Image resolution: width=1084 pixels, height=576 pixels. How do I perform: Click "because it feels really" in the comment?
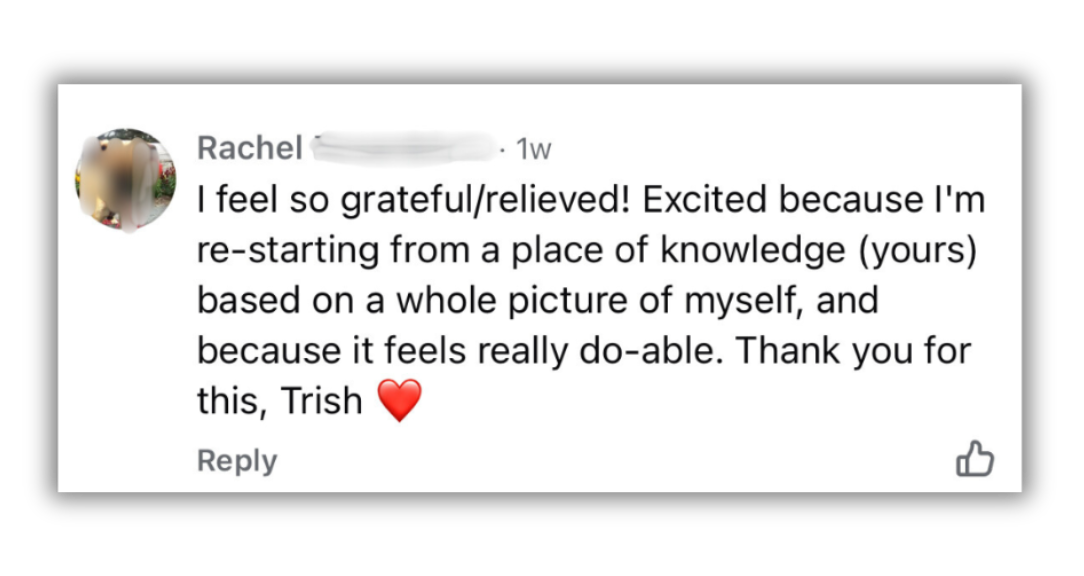pyautogui.click(x=383, y=351)
